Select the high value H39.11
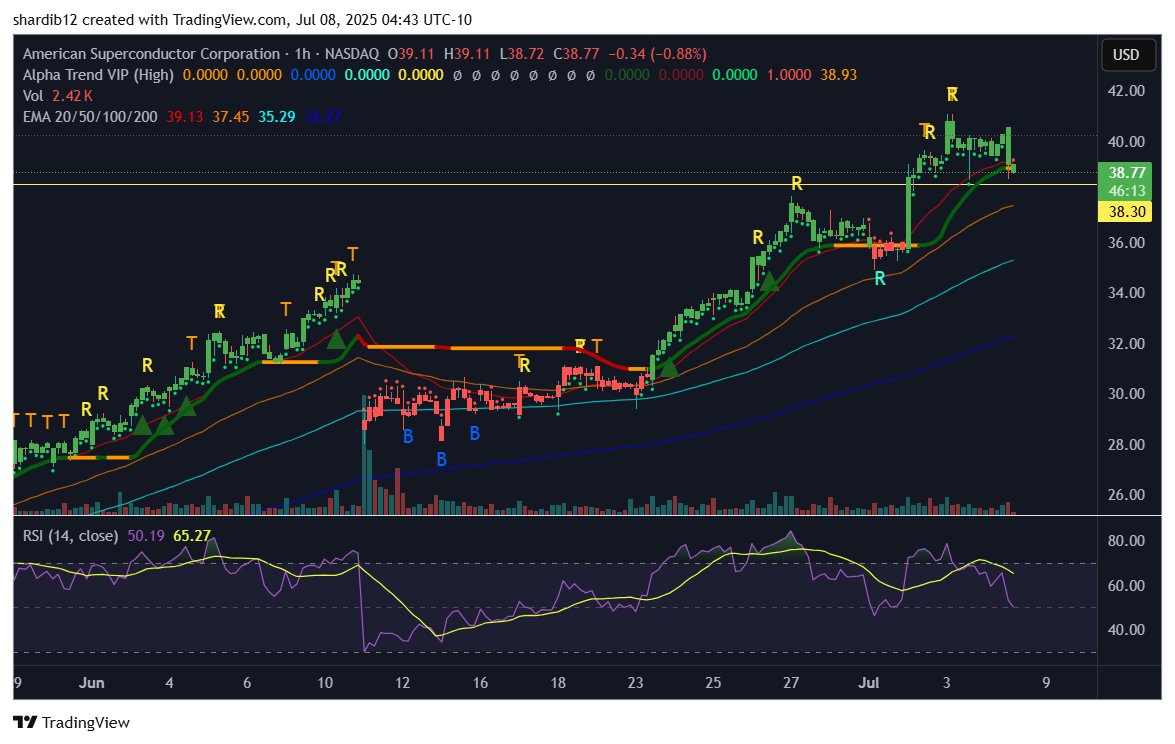This screenshot has width=1175, height=744. pyautogui.click(x=467, y=54)
